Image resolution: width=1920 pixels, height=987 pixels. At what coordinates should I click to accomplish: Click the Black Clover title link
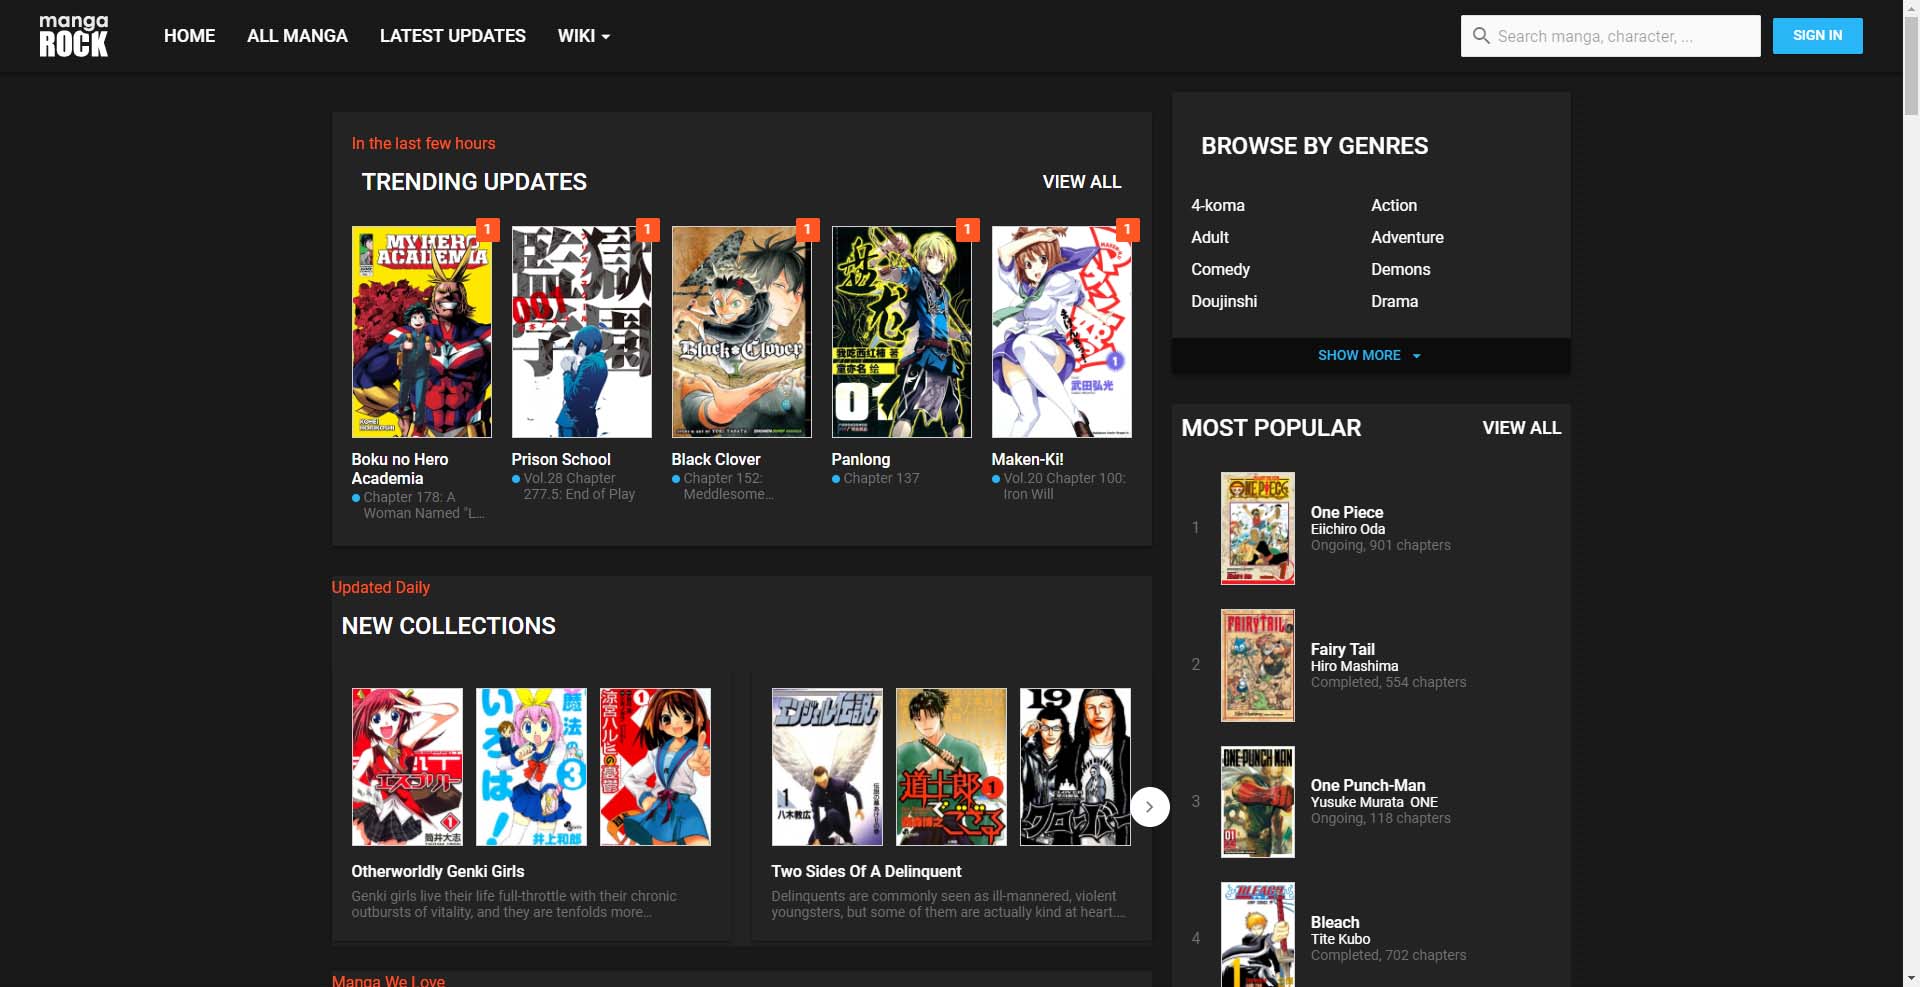[716, 459]
